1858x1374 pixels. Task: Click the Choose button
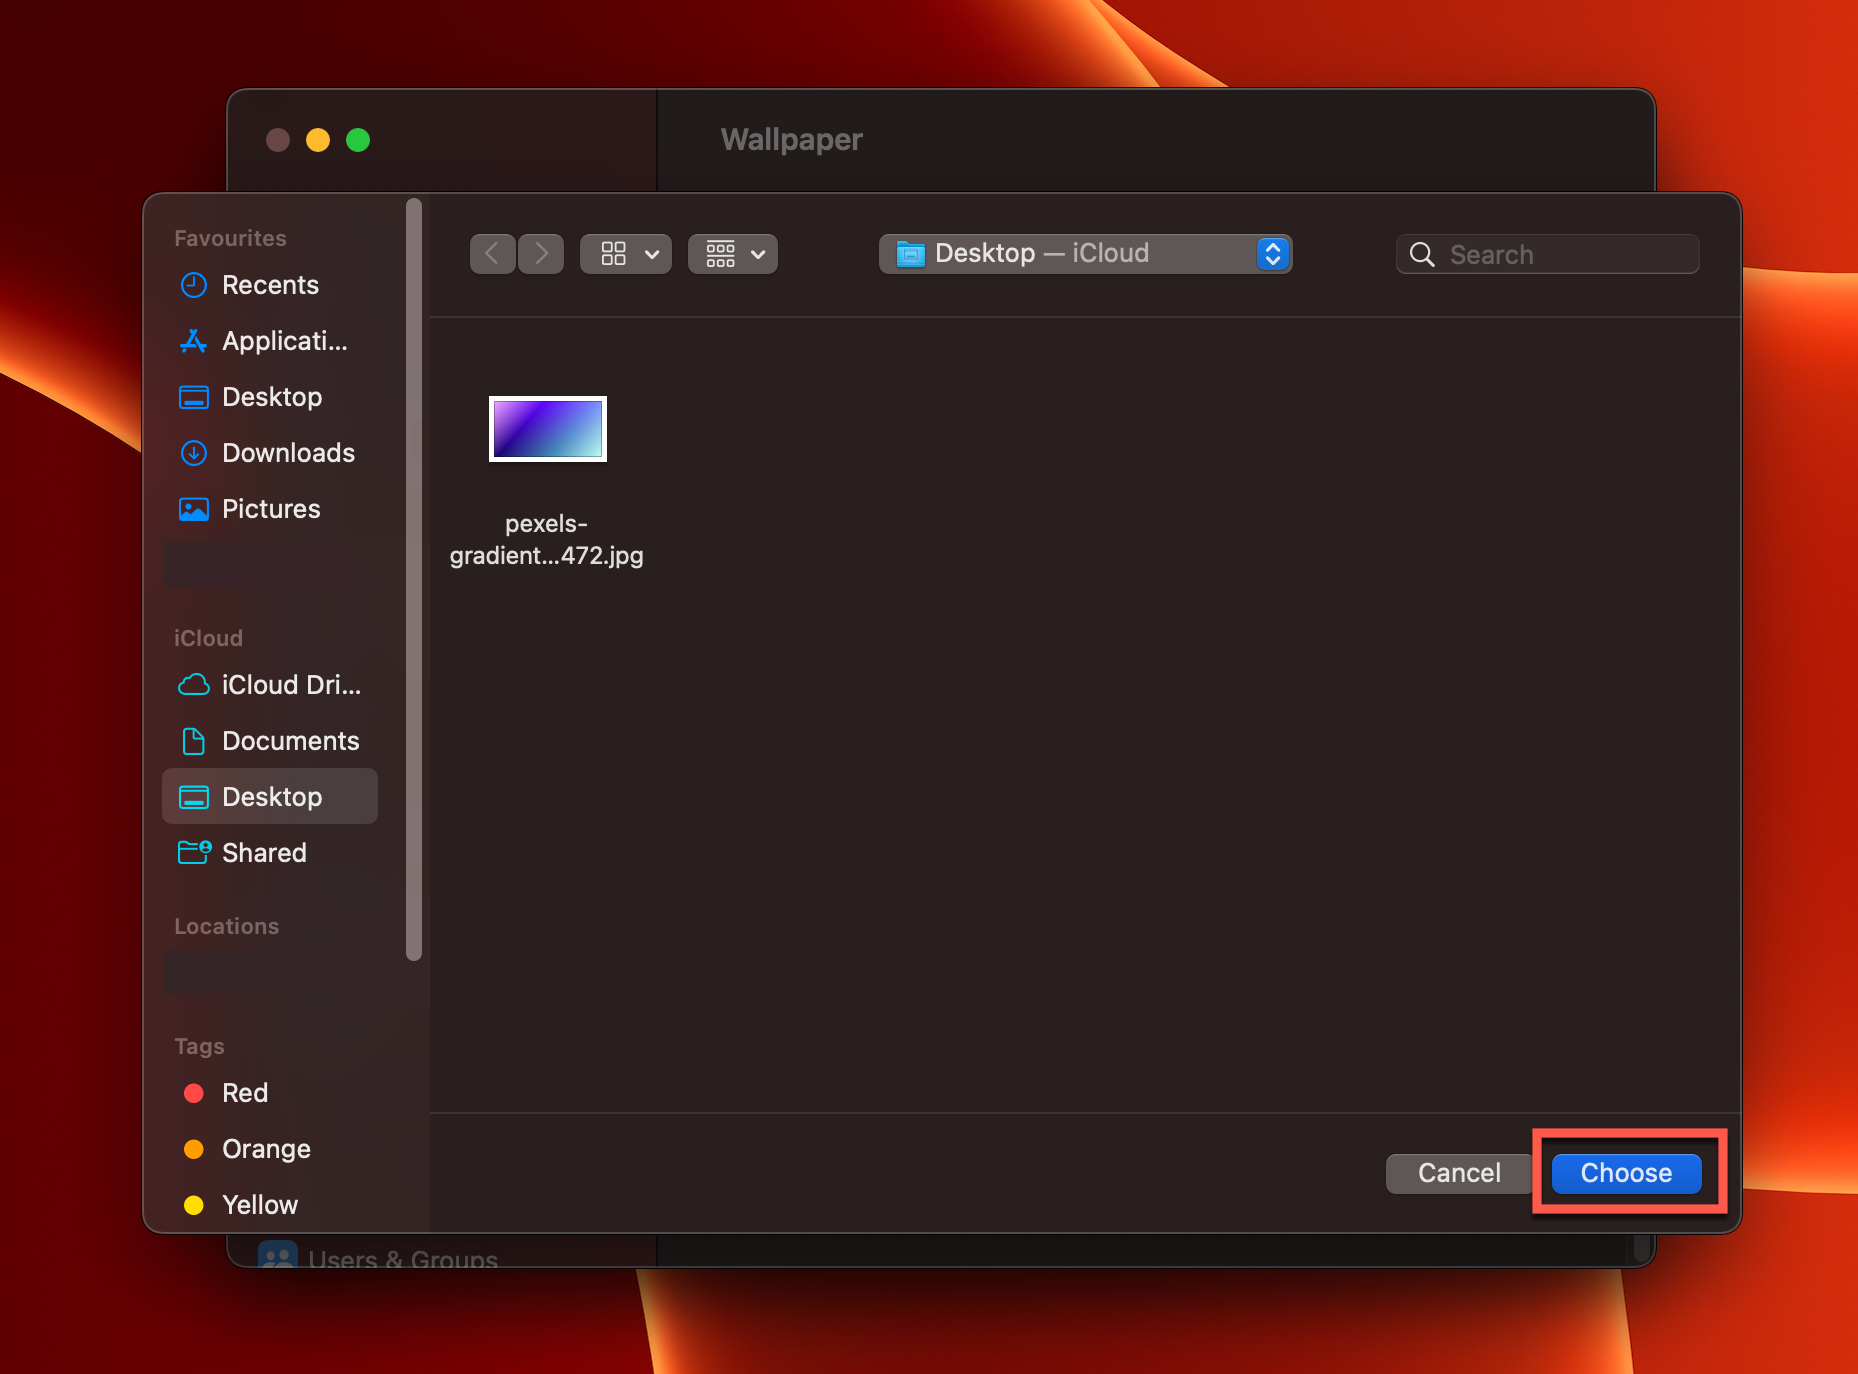coord(1625,1173)
